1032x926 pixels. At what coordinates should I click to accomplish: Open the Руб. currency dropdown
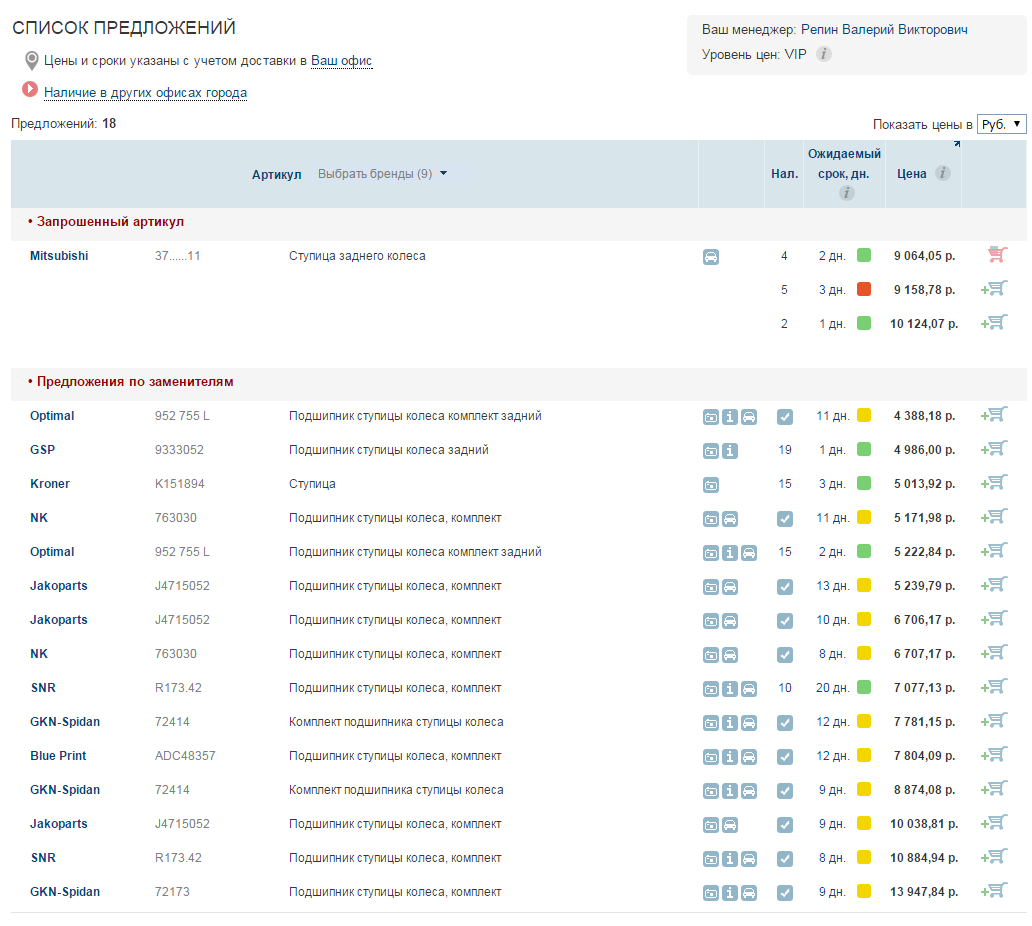pyautogui.click(x=1001, y=124)
